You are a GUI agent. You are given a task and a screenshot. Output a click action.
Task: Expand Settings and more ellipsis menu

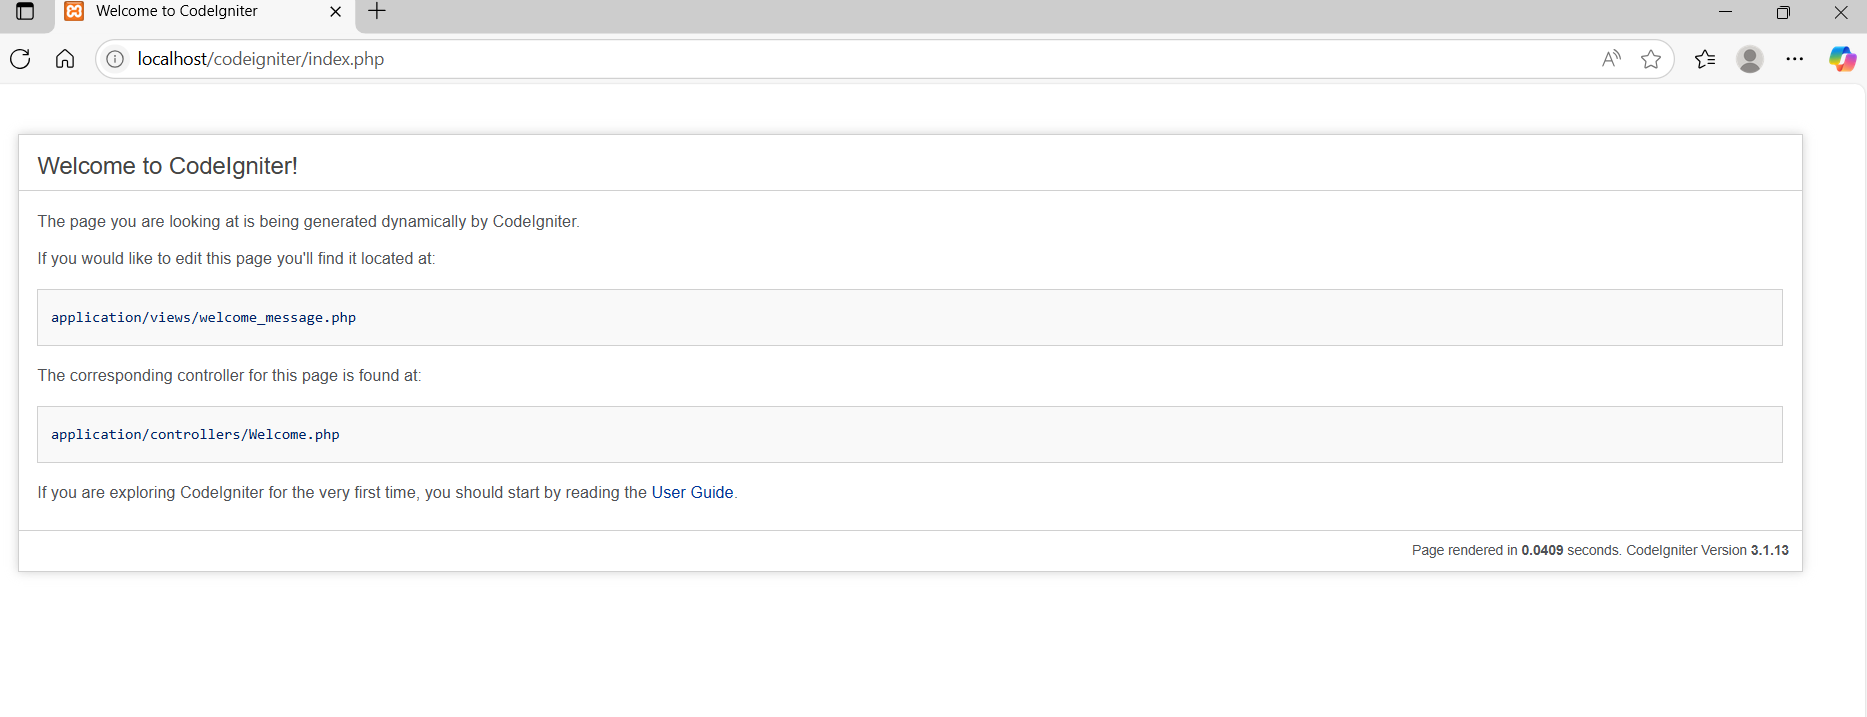(1795, 59)
